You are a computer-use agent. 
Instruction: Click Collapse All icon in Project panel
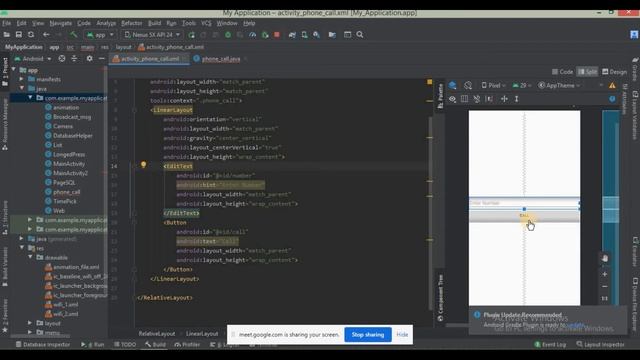74,59
